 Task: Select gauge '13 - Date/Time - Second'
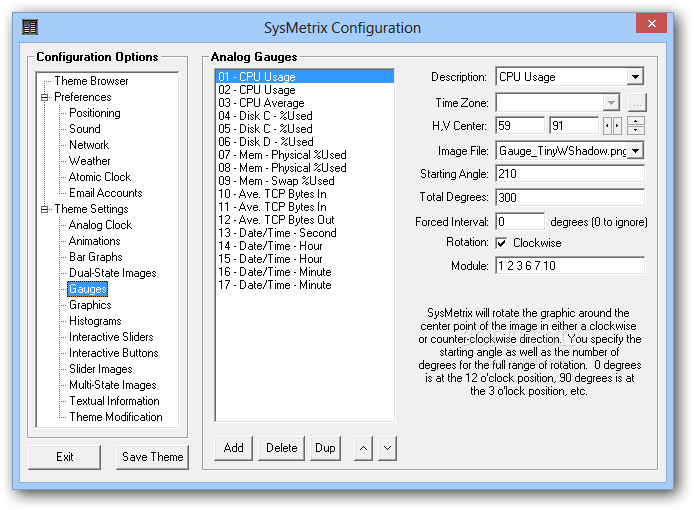pos(305,233)
